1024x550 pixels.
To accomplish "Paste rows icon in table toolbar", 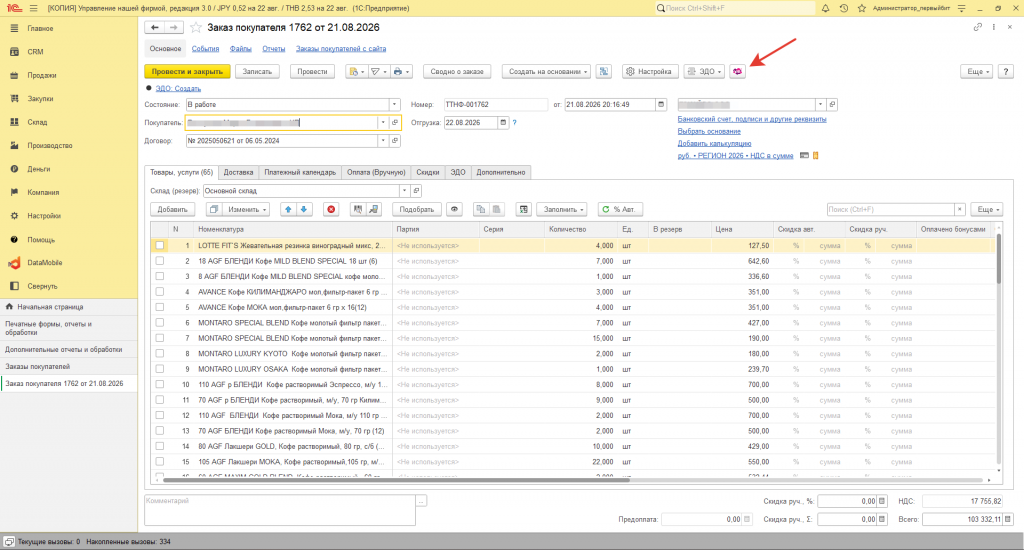I will coord(496,209).
